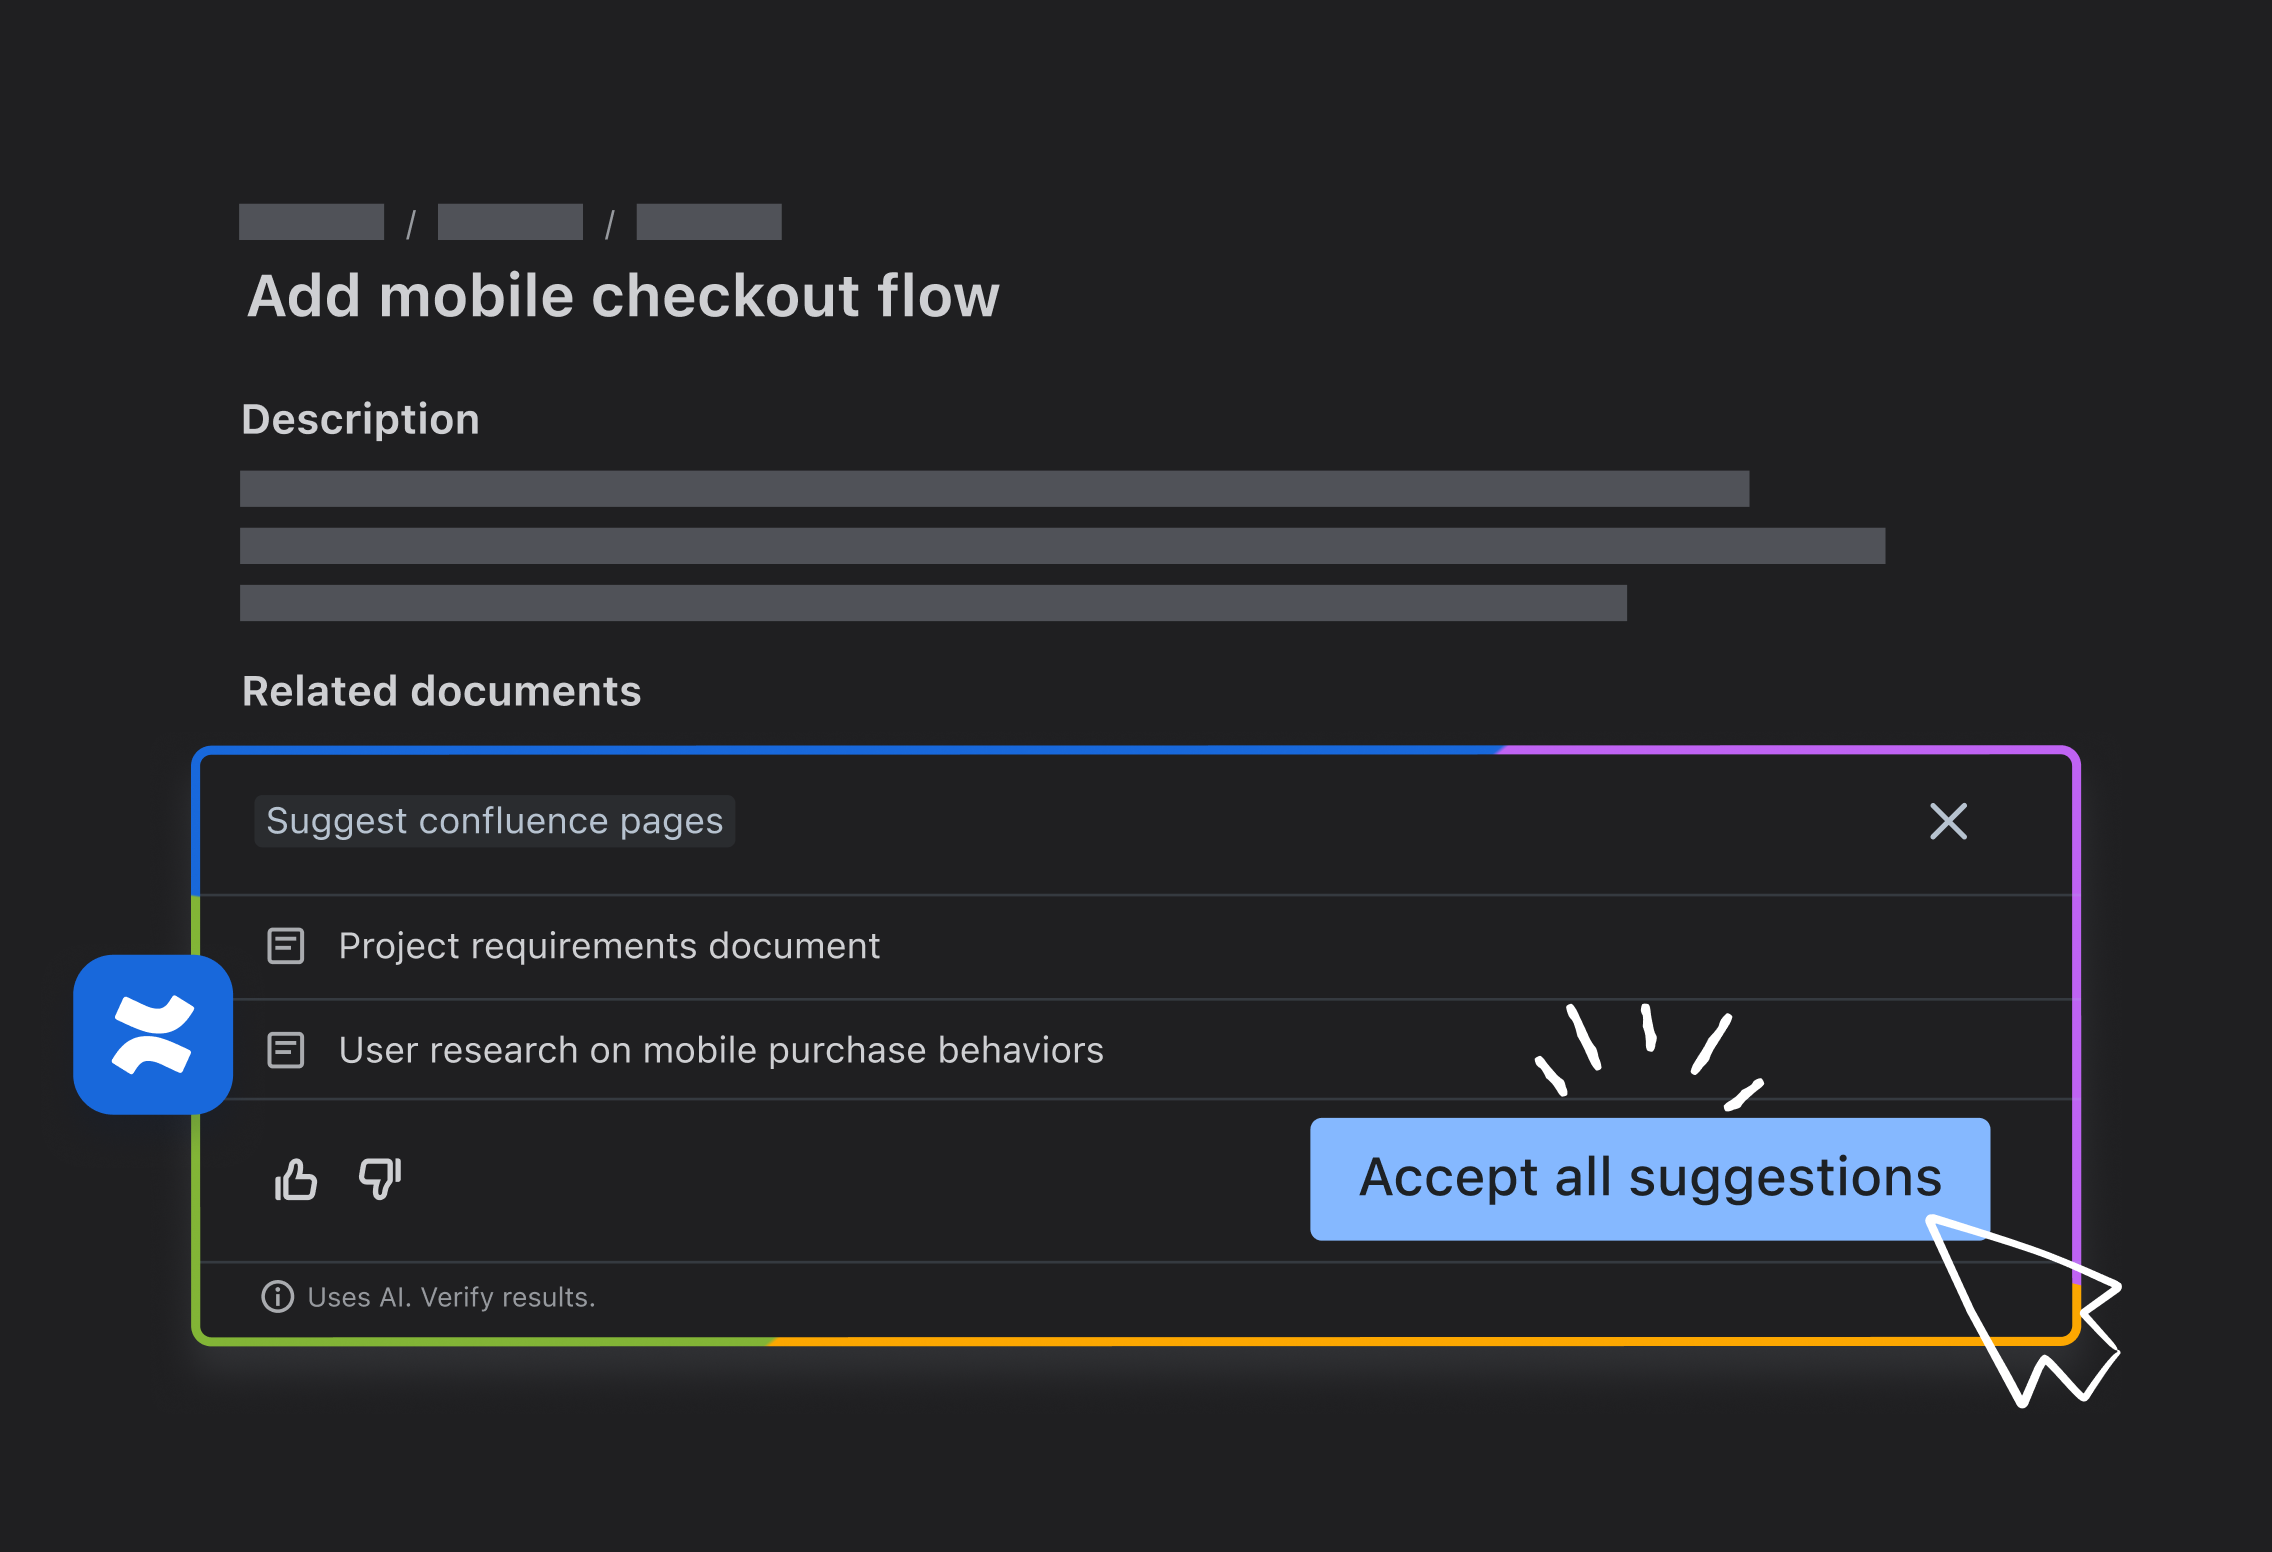The height and width of the screenshot is (1552, 2272).
Task: Click the thumbs down feedback icon
Action: coord(380,1179)
